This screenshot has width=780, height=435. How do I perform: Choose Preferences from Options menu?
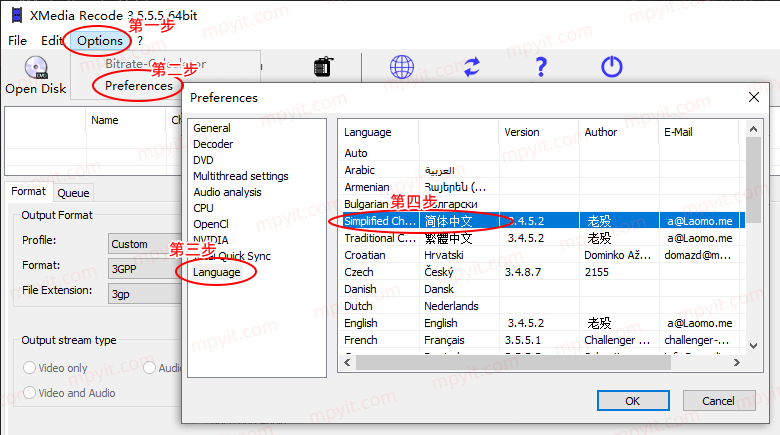139,86
